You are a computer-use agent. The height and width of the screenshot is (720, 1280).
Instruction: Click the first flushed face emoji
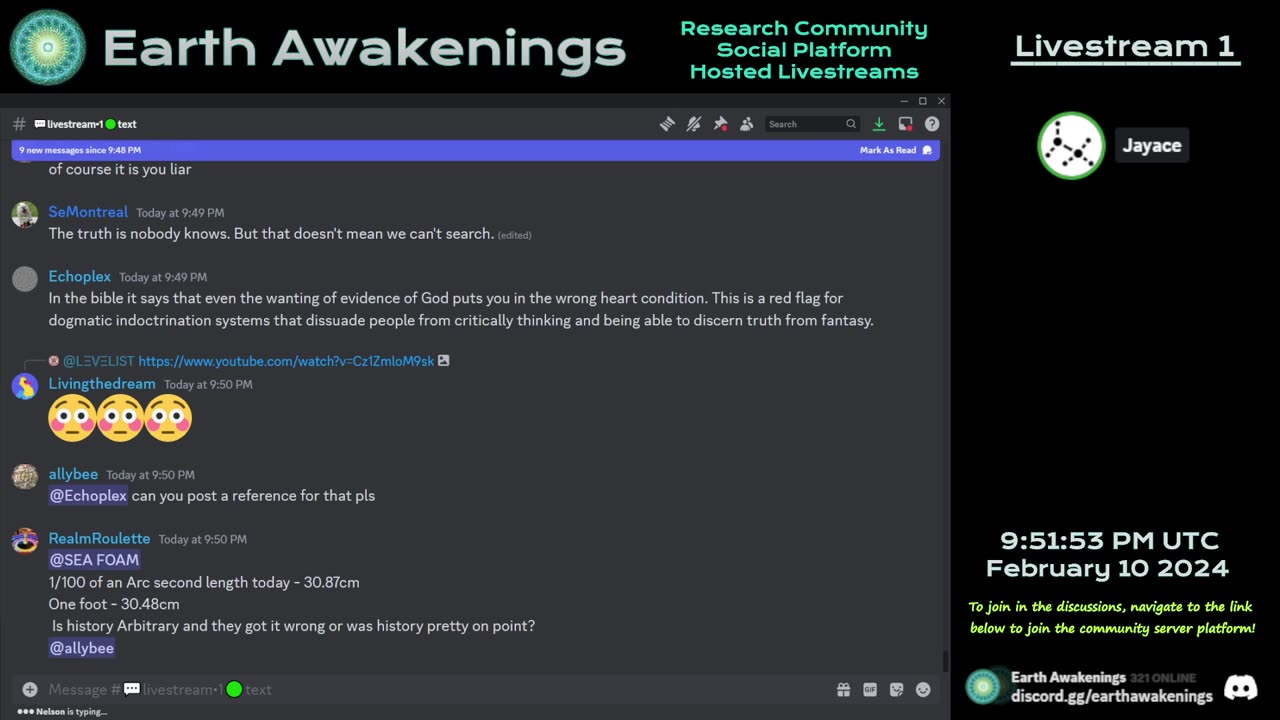pos(72,418)
